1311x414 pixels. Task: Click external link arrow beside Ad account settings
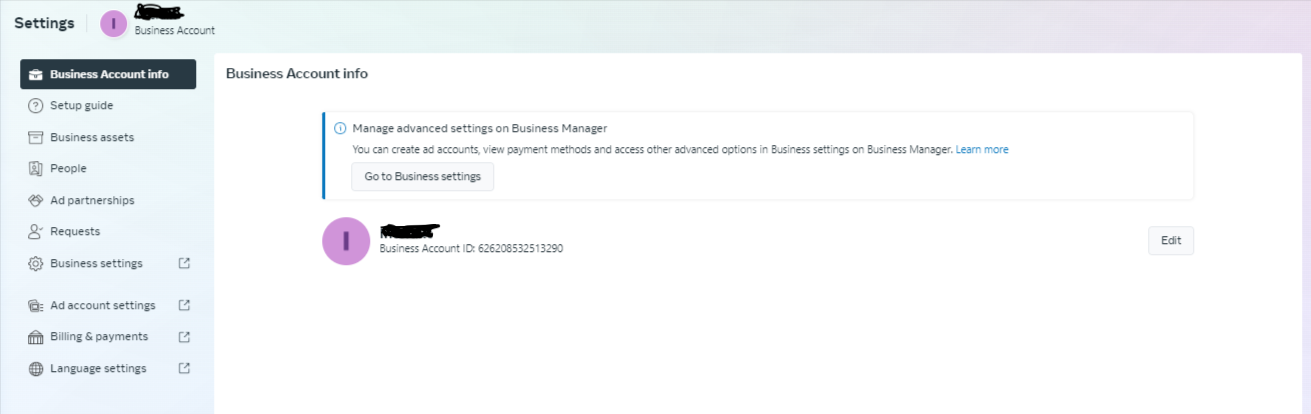[184, 305]
